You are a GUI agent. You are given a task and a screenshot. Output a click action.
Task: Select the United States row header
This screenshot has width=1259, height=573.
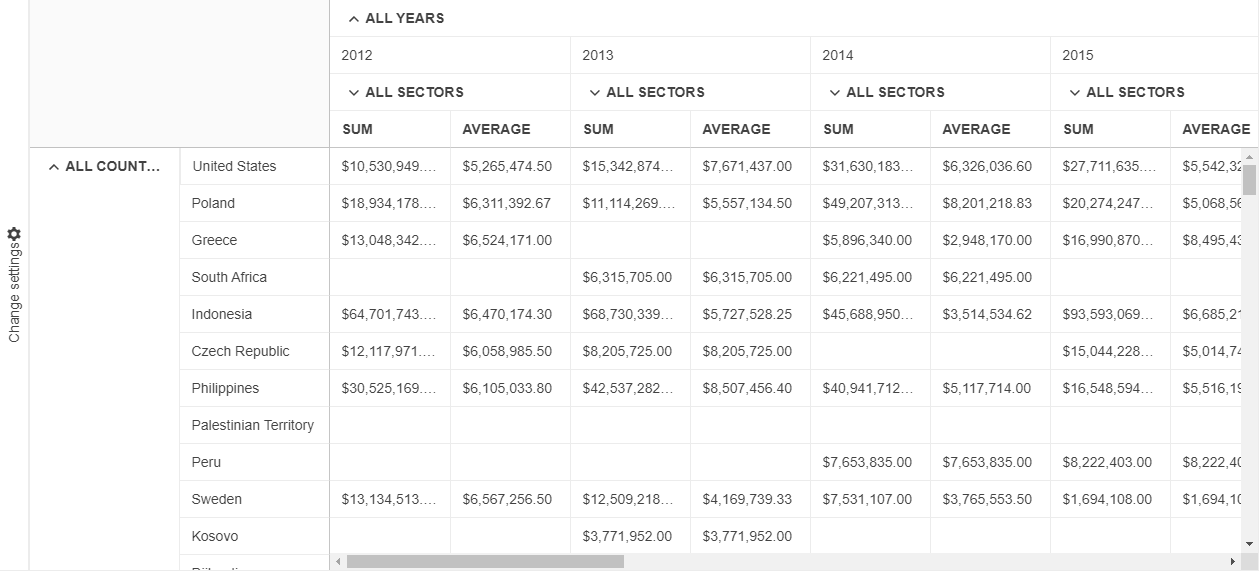234,167
